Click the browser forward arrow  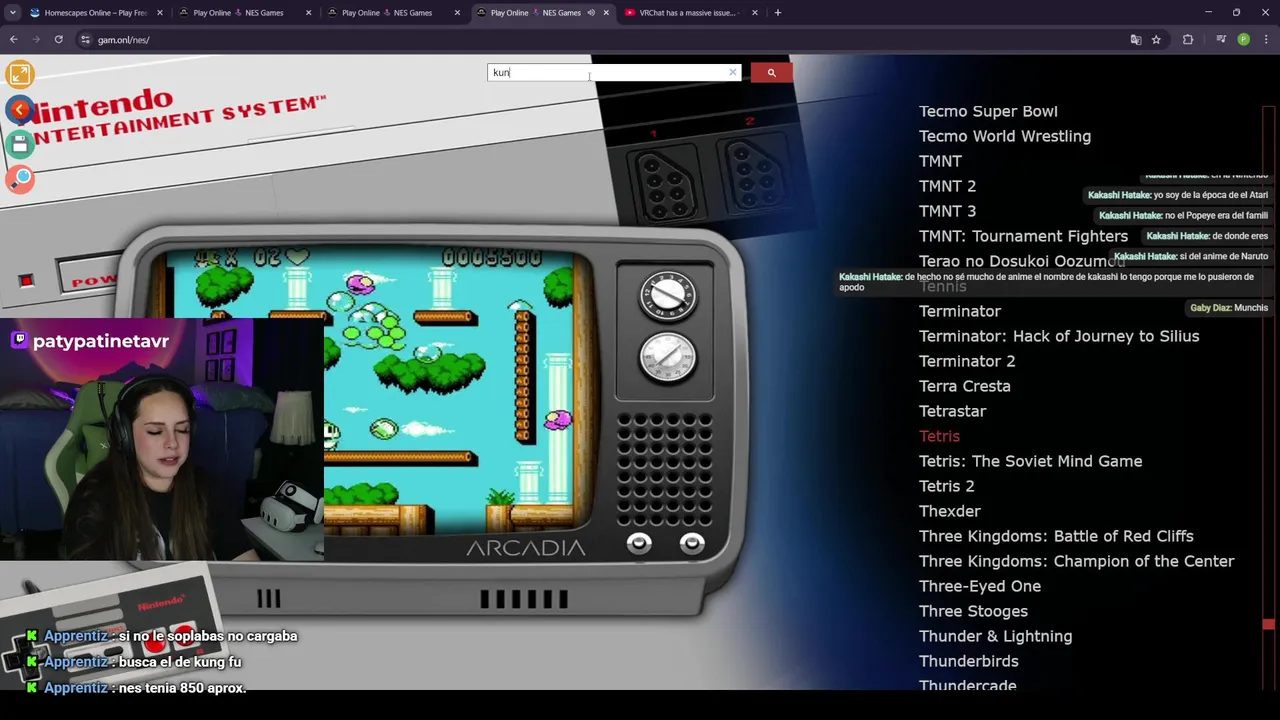click(36, 40)
